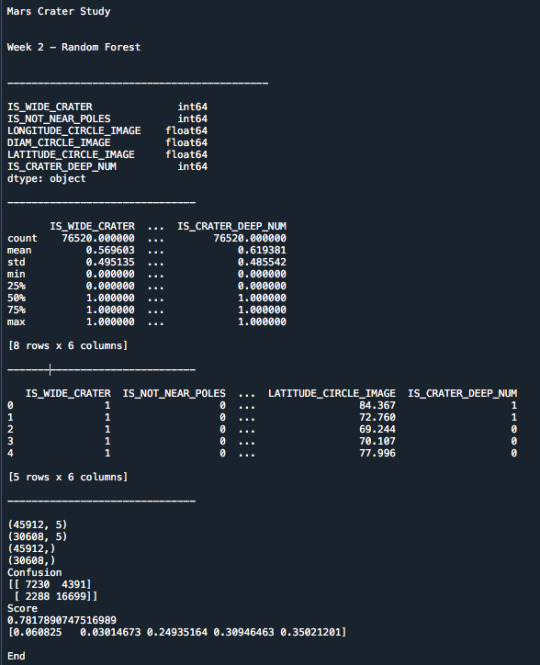This screenshot has height=665, width=540.
Task: Select 'LONGITUDE_CIRCLE_IMAGE' in the dtype list
Action: [x=74, y=131]
